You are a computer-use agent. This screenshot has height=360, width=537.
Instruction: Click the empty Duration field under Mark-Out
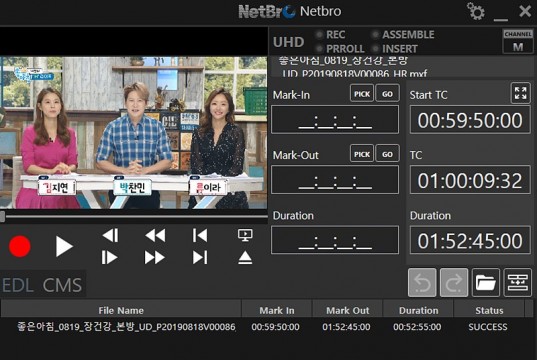(x=335, y=240)
